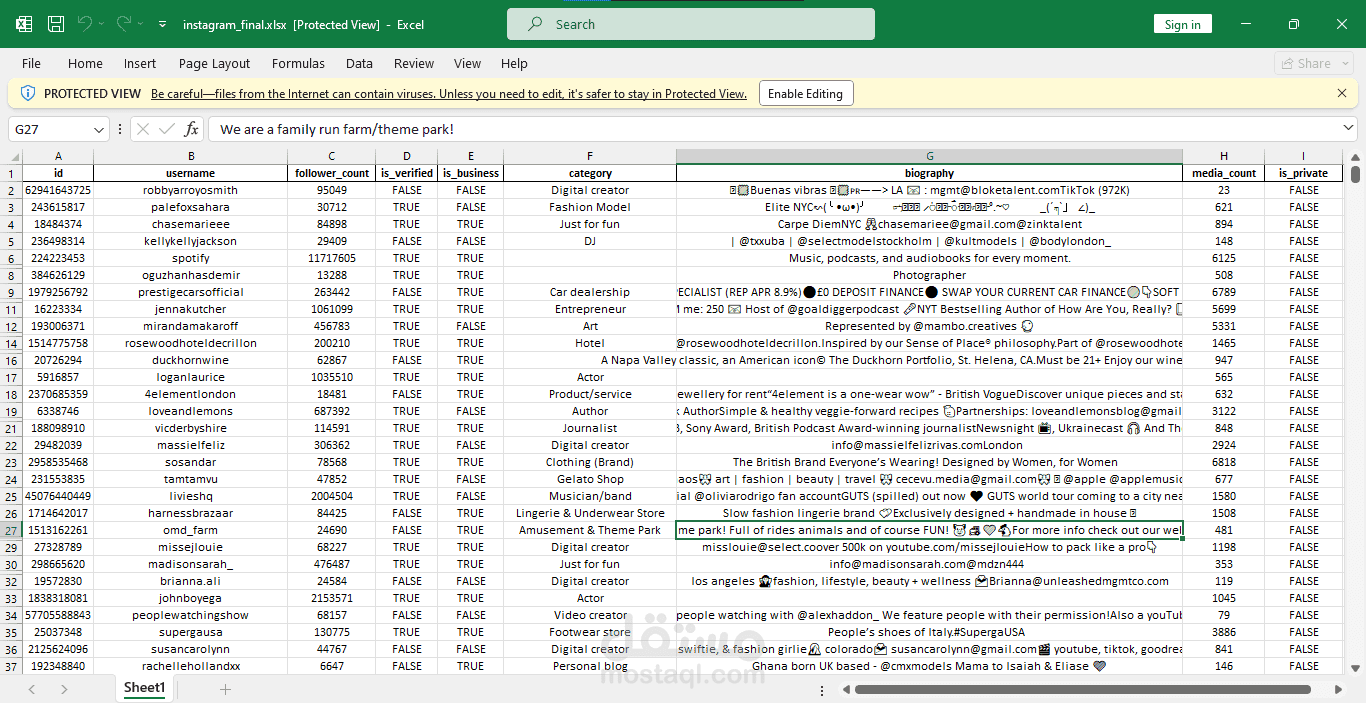Click the vertical scrollbar up arrow

(x=1356, y=156)
